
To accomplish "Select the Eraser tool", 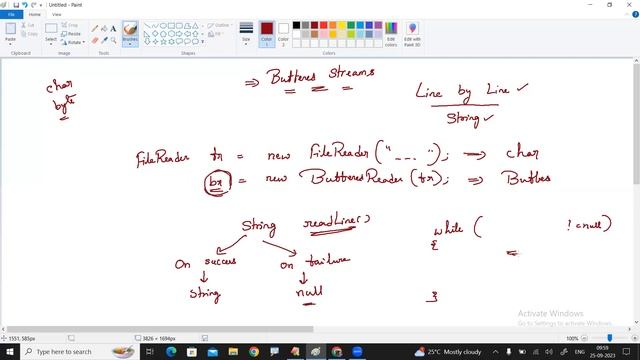I will coord(95,40).
